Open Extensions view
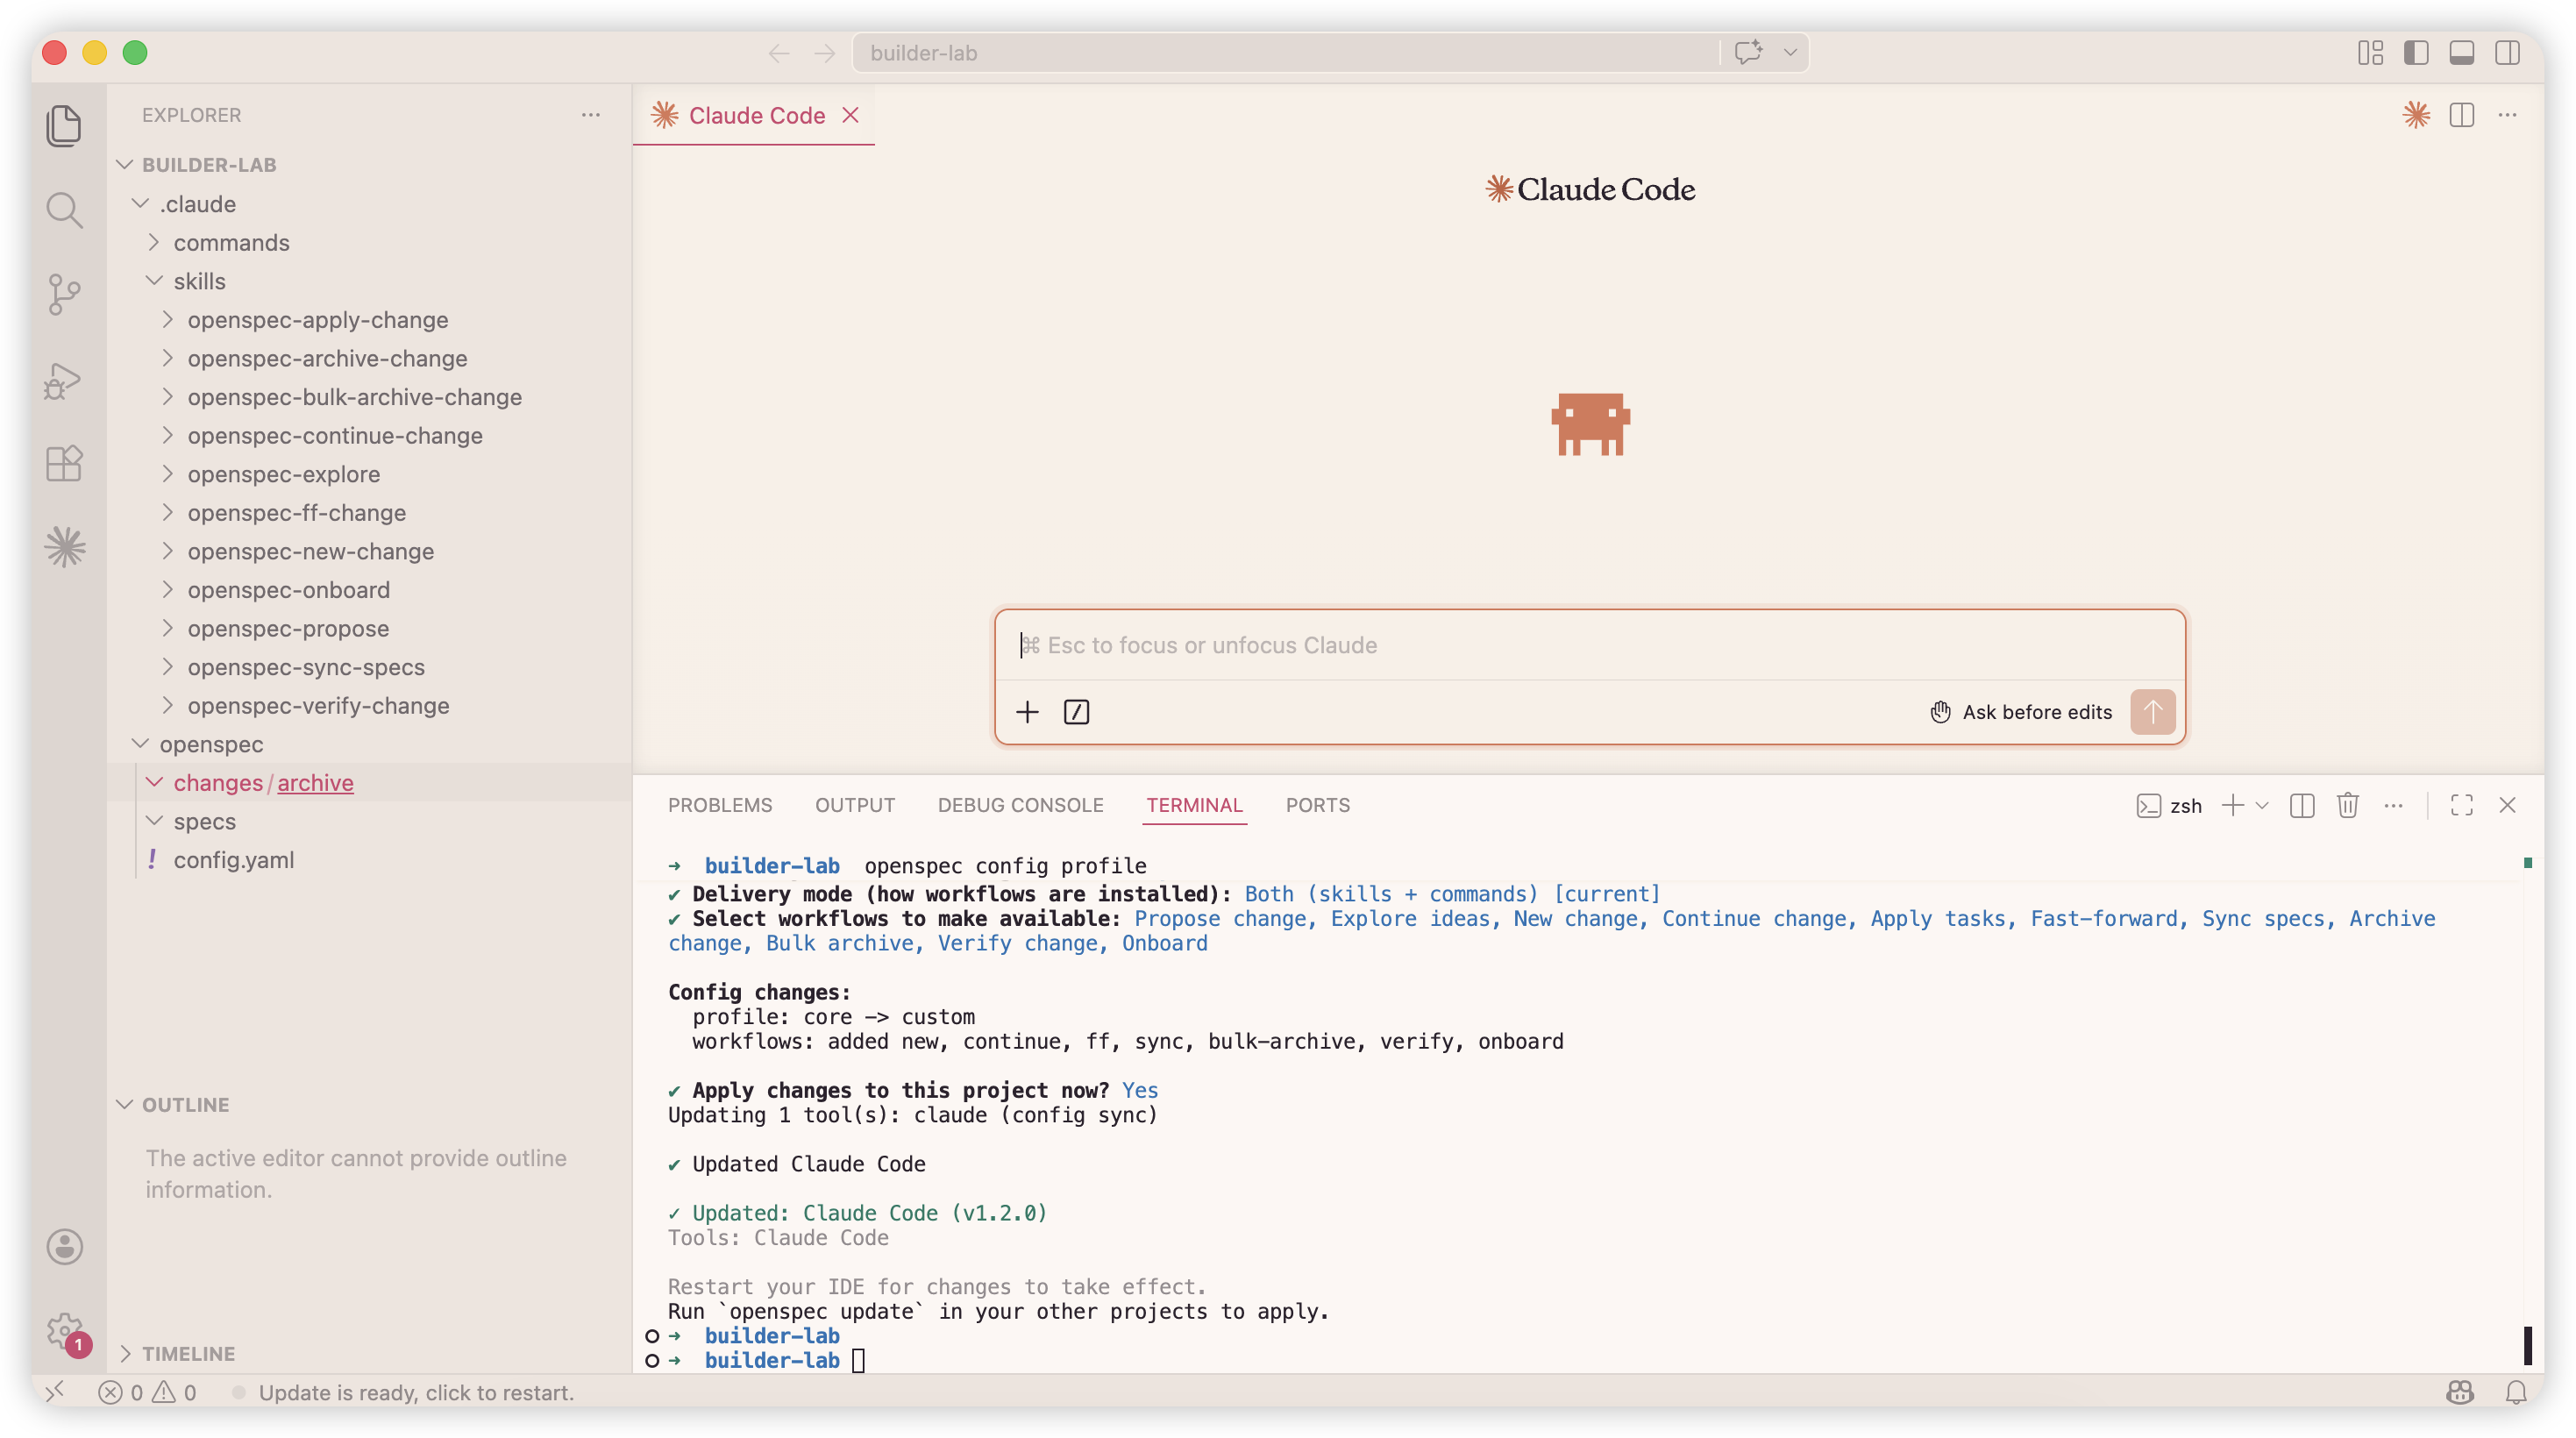 [64, 463]
